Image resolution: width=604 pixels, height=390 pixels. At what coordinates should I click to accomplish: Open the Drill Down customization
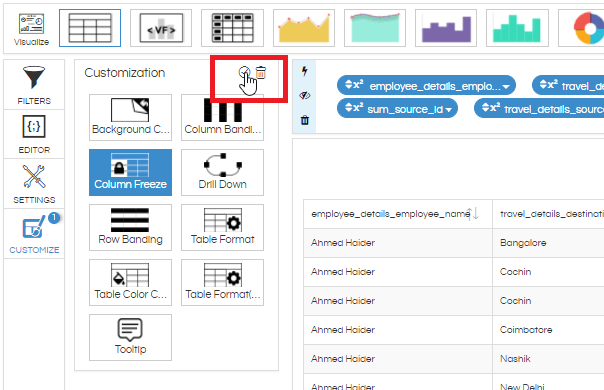[222, 172]
